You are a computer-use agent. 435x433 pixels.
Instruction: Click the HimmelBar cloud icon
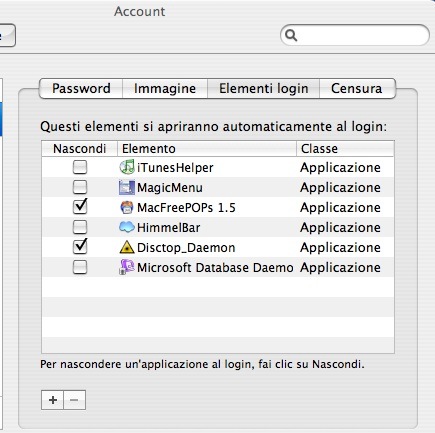click(x=127, y=227)
